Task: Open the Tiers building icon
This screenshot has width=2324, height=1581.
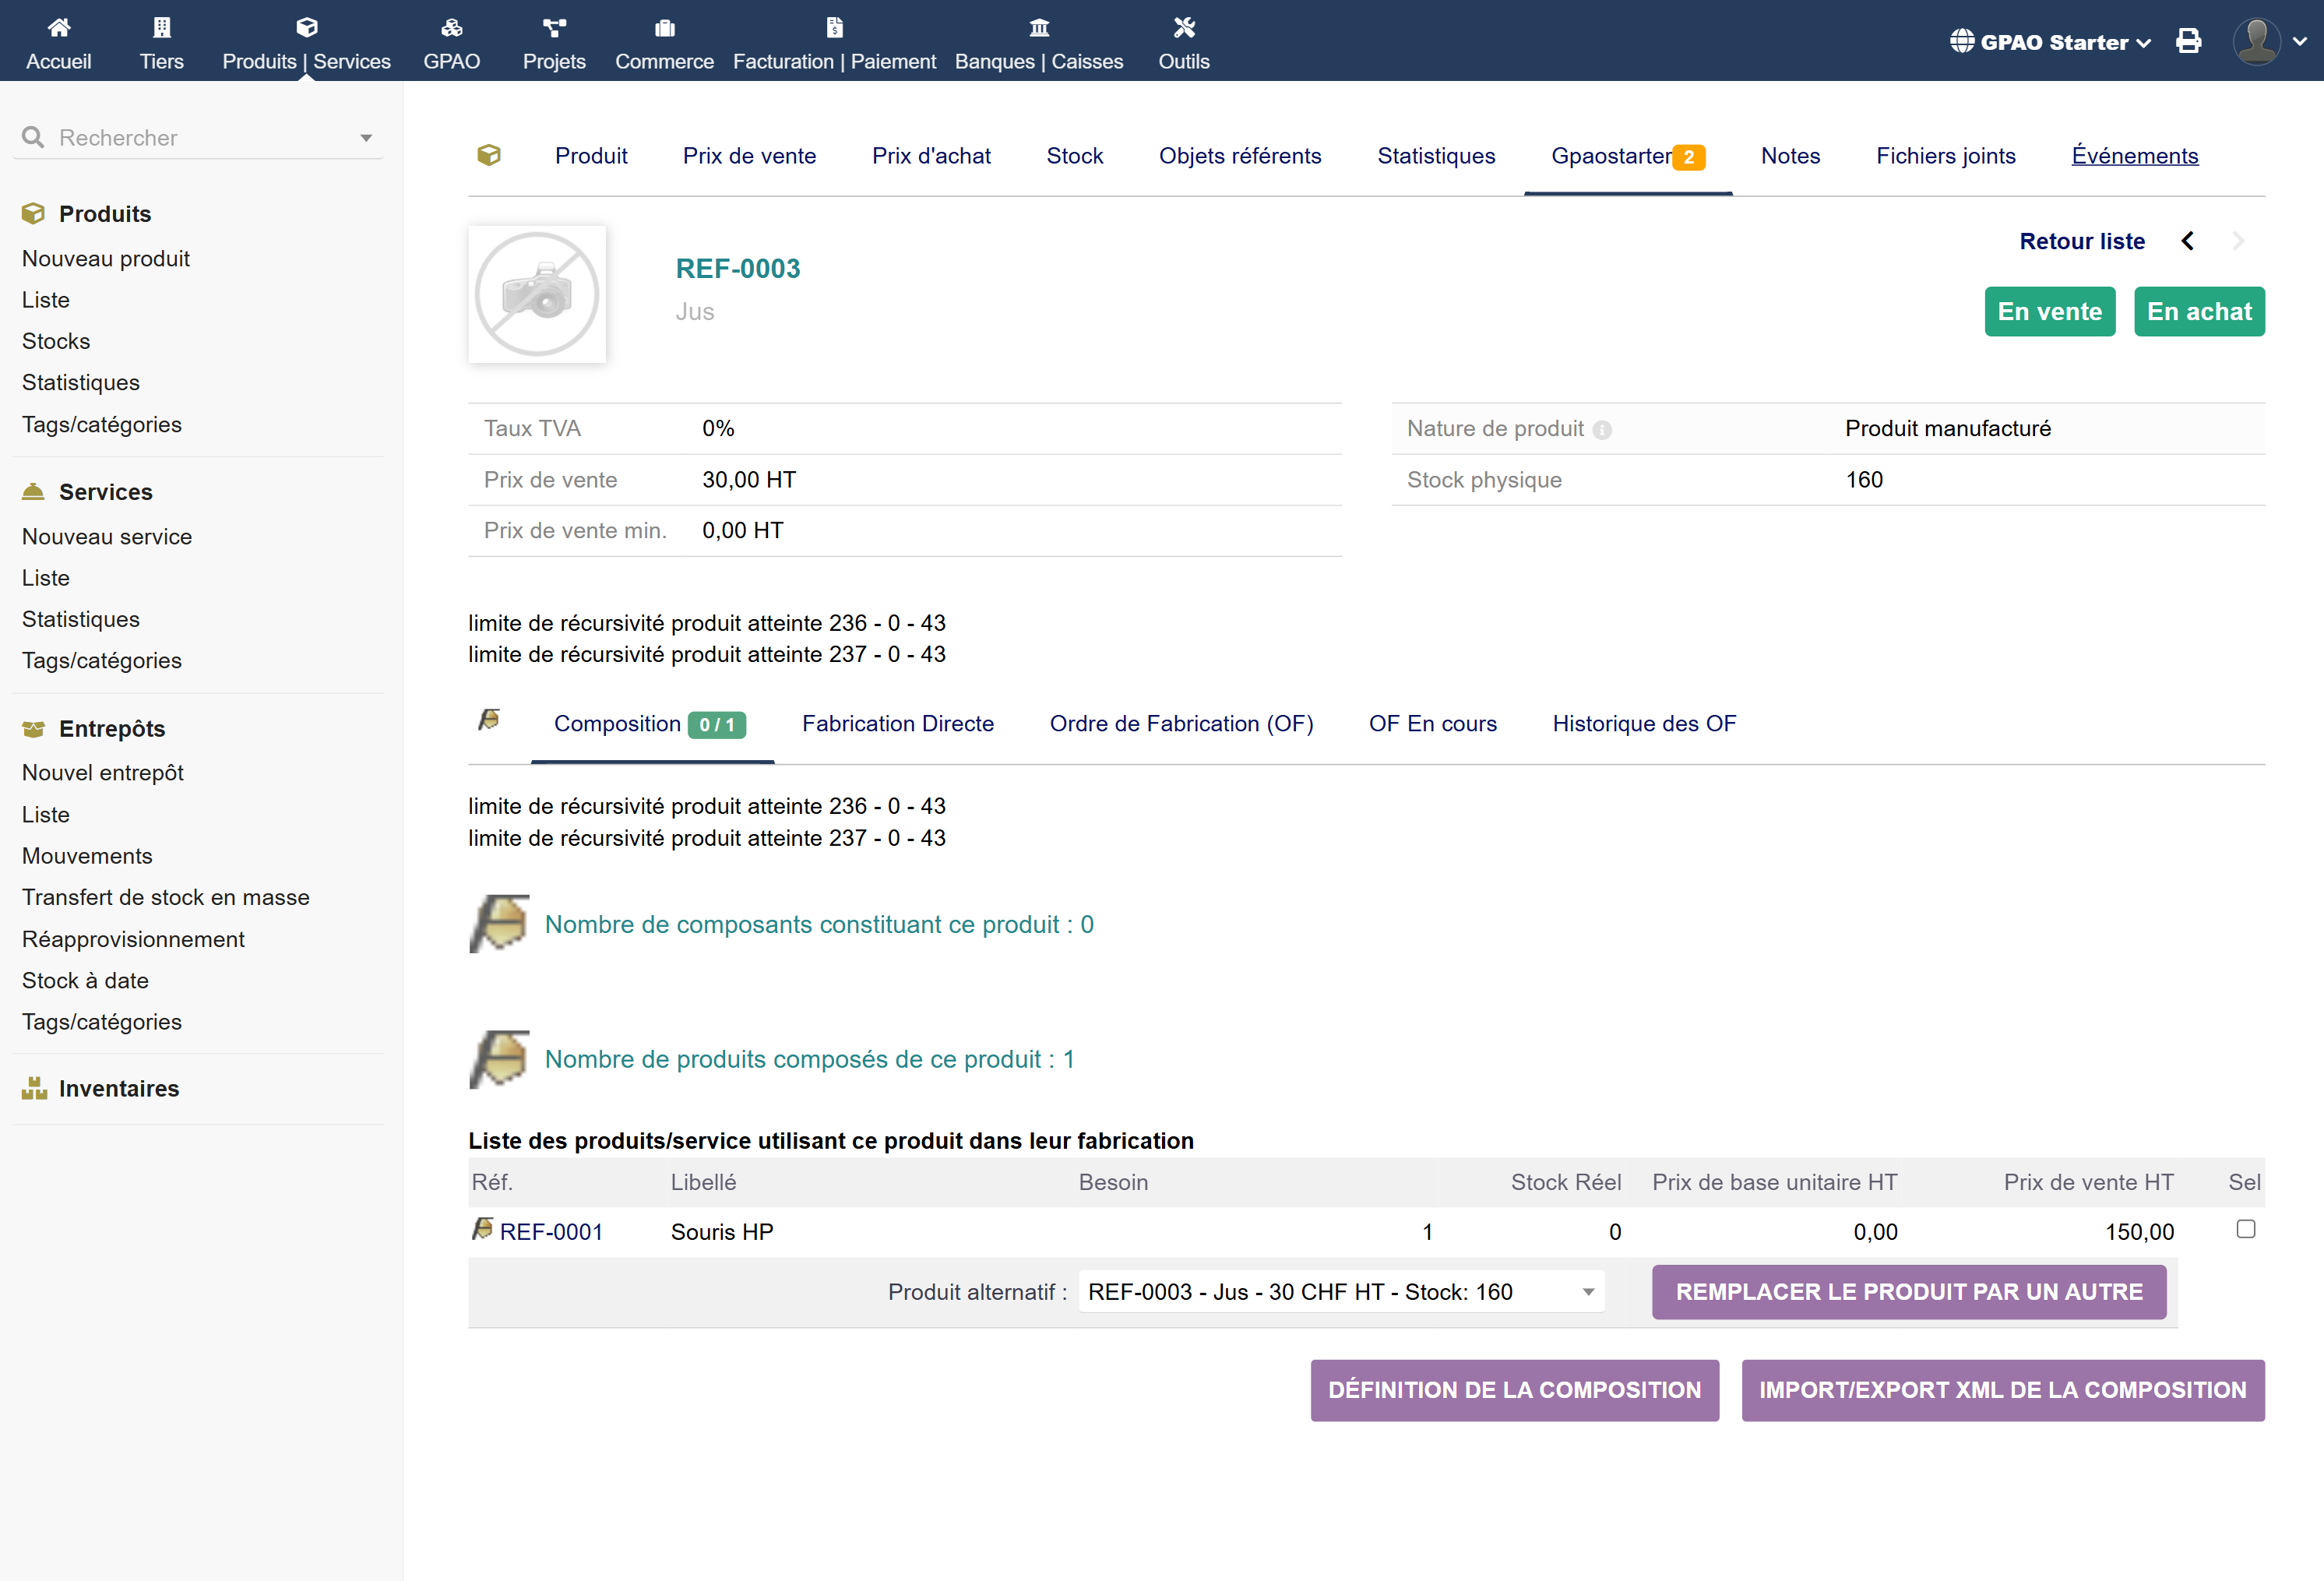Action: 161,27
